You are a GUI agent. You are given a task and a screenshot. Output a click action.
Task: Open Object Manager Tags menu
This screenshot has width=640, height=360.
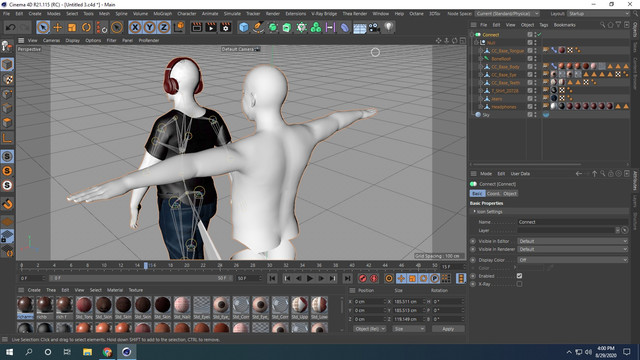(x=544, y=25)
